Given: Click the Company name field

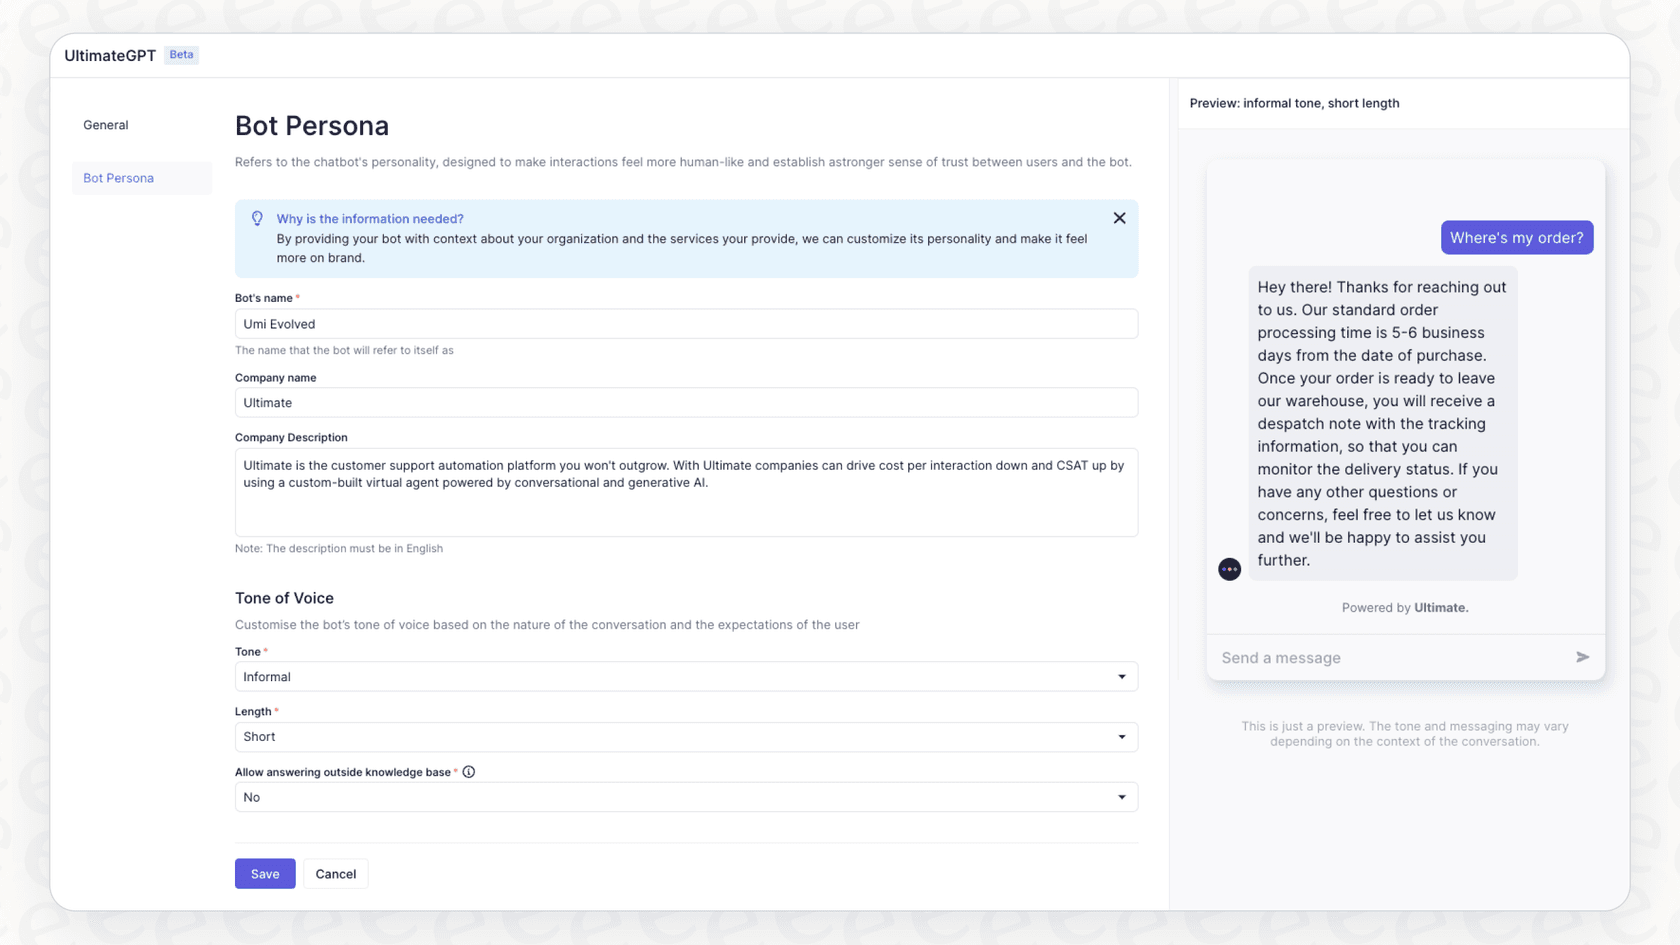Looking at the screenshot, I should (x=686, y=402).
